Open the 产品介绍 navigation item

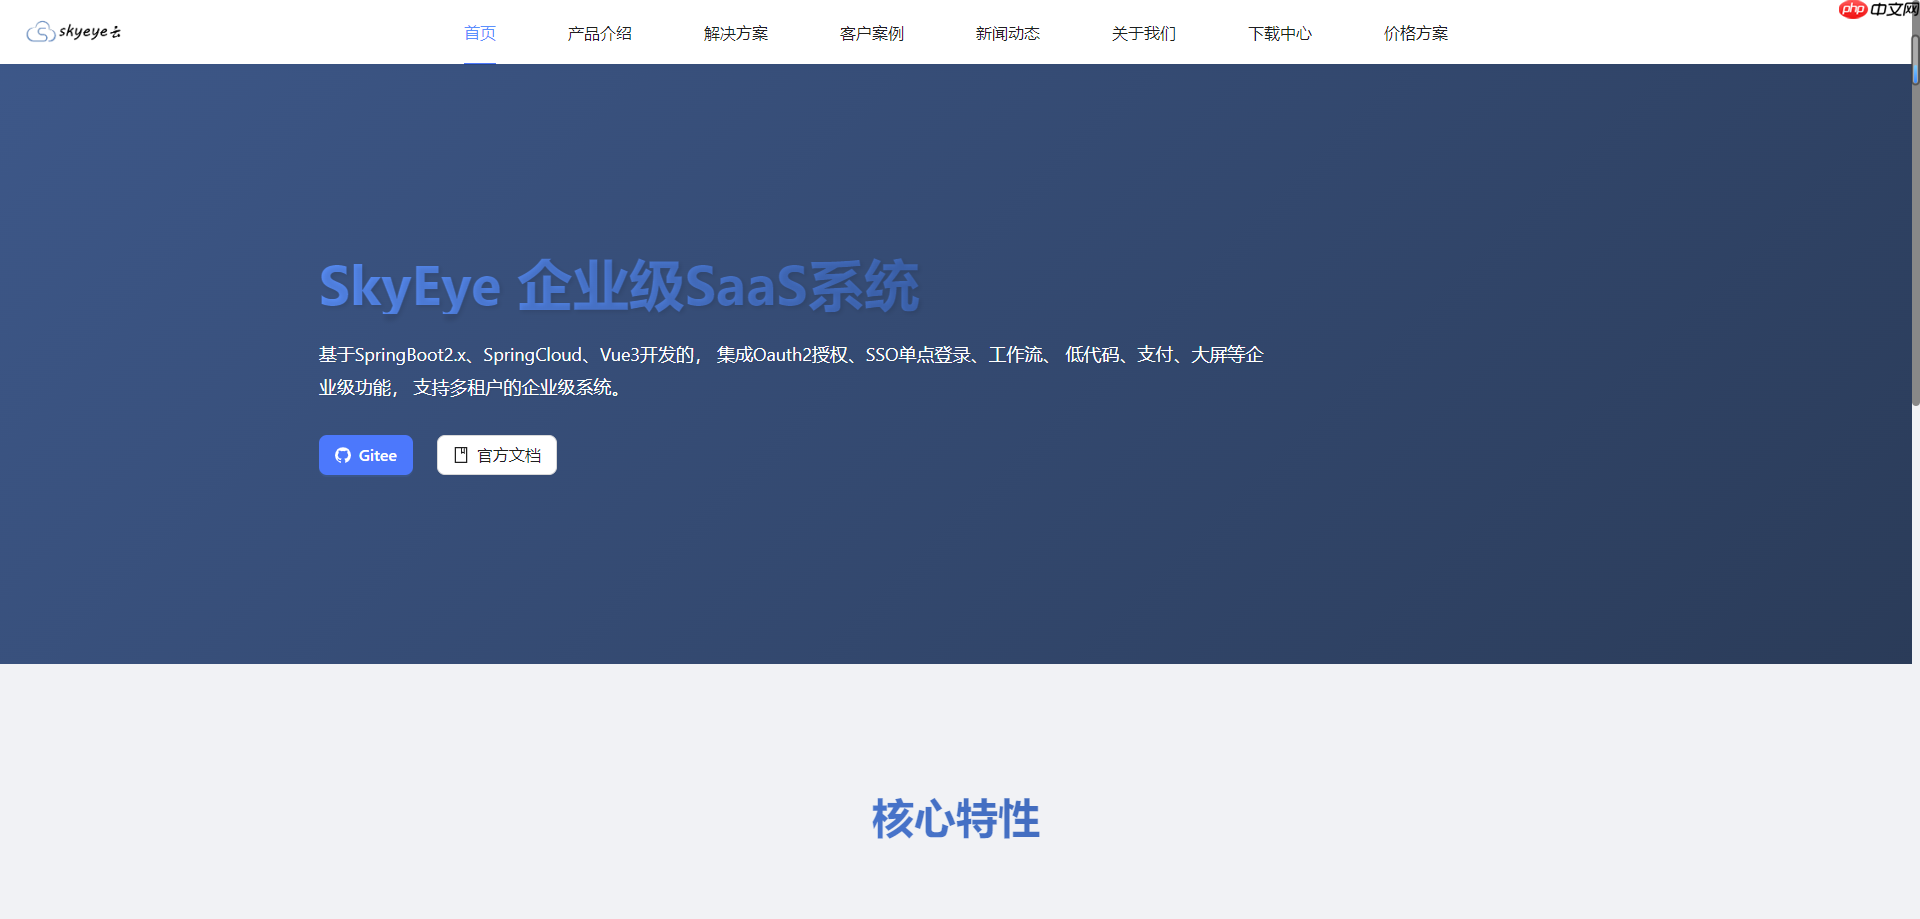coord(599,33)
